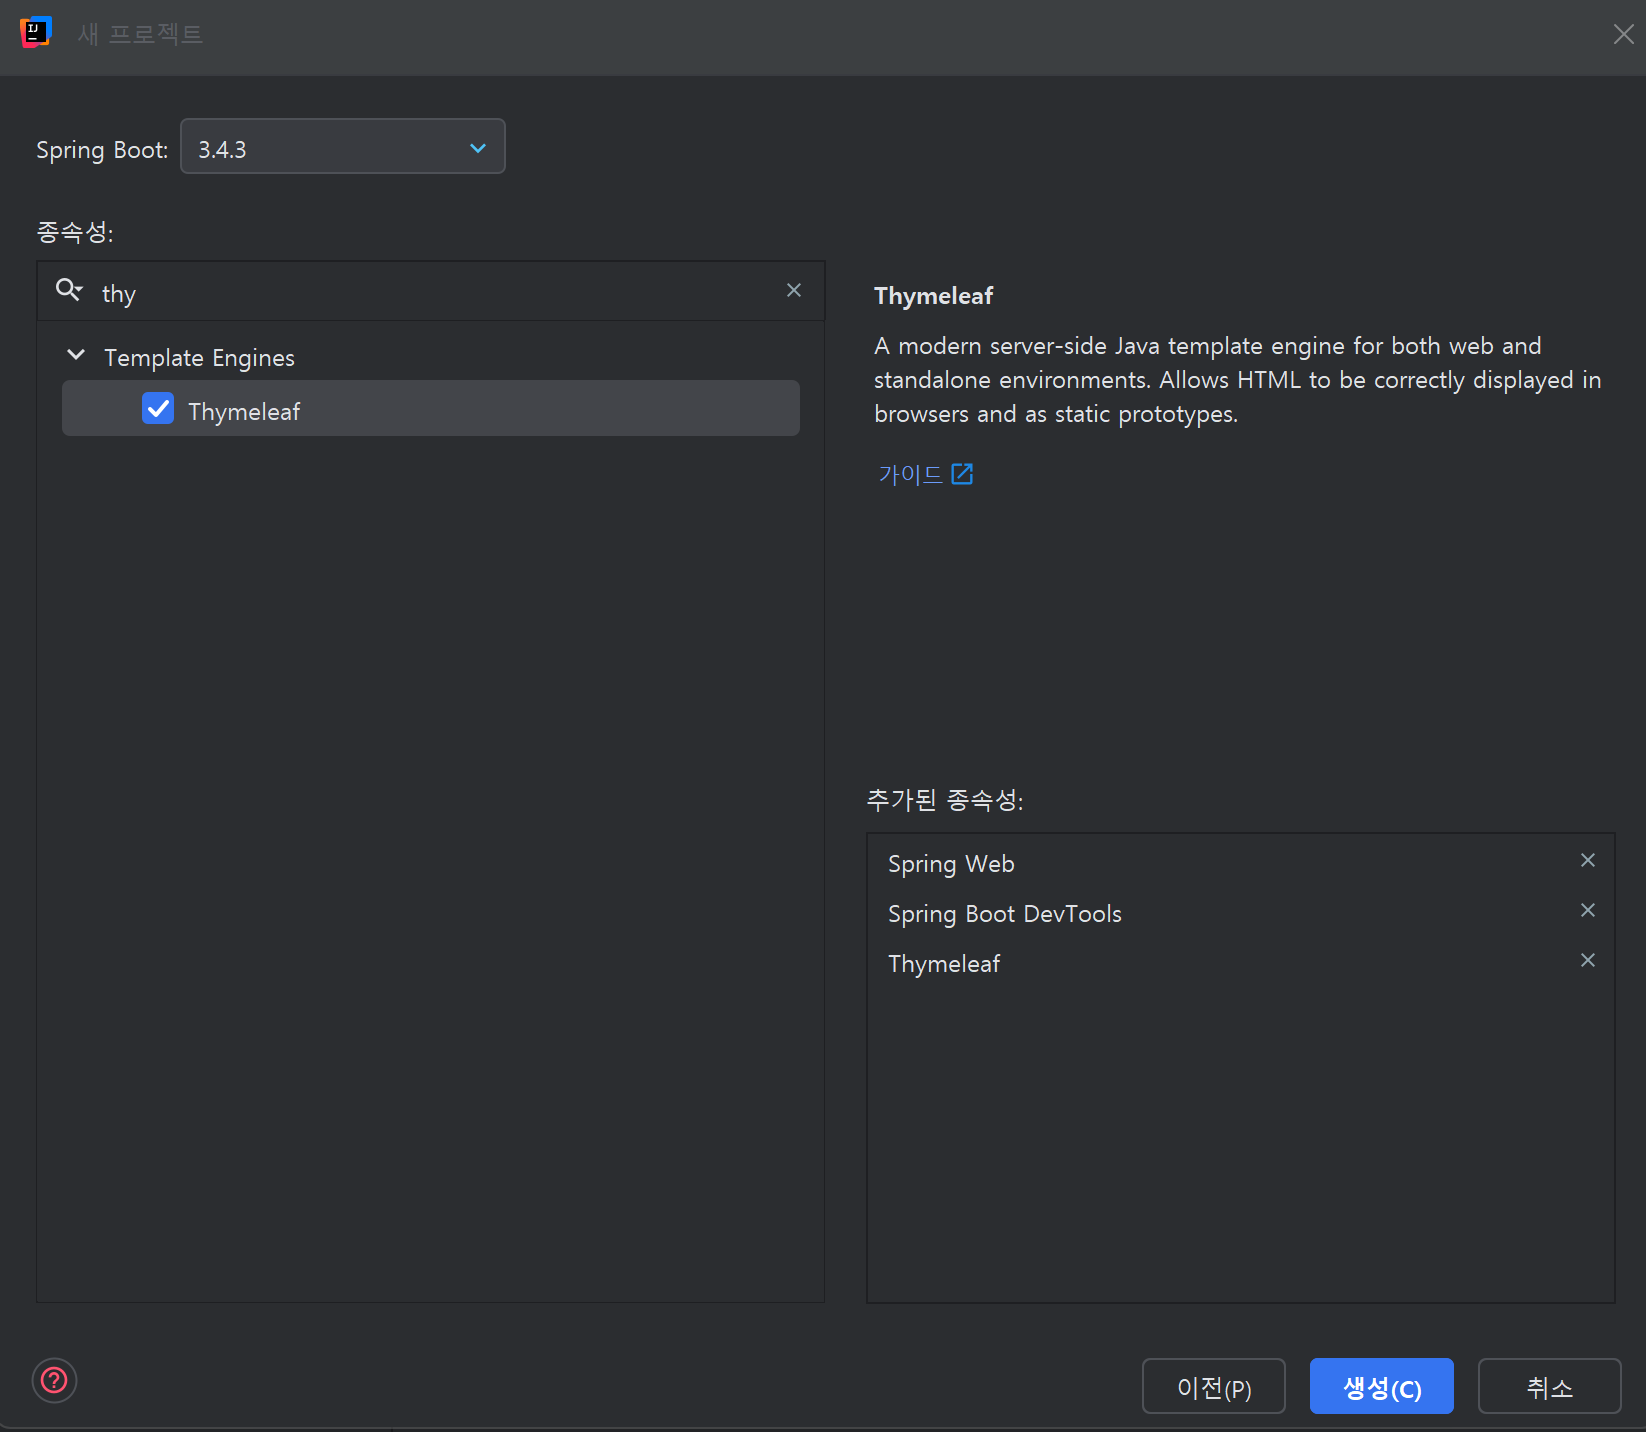The image size is (1646, 1432).
Task: Click the 취소 cancel button
Action: 1549,1386
